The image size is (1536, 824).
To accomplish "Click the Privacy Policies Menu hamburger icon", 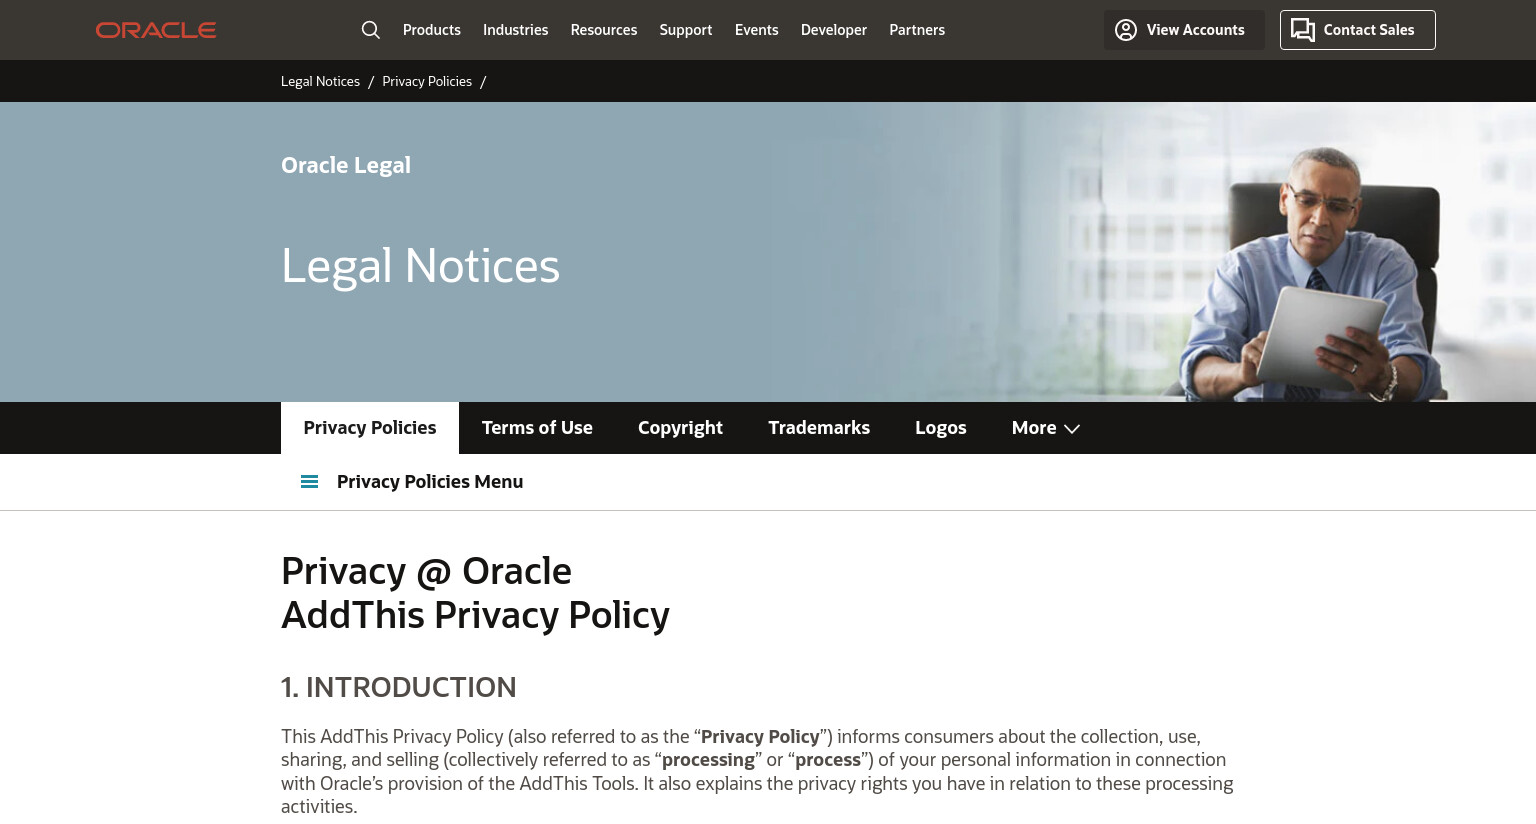I will [x=310, y=482].
